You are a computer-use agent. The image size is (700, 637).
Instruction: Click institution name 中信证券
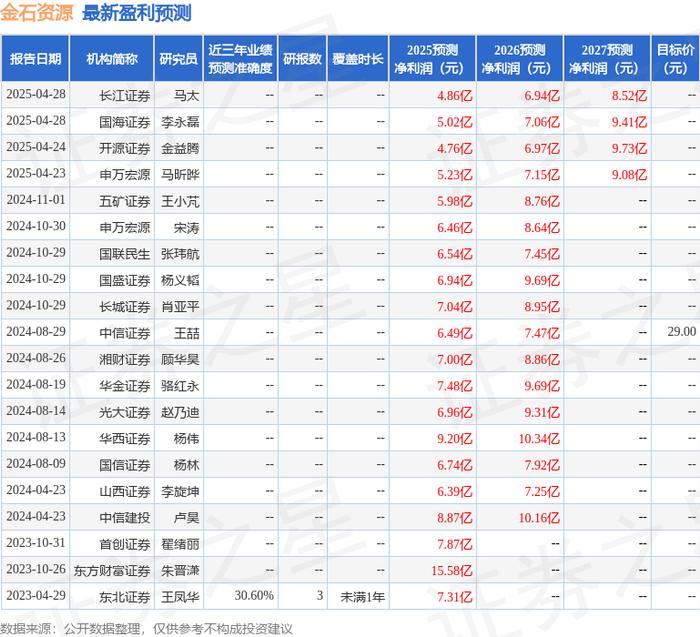pos(125,333)
